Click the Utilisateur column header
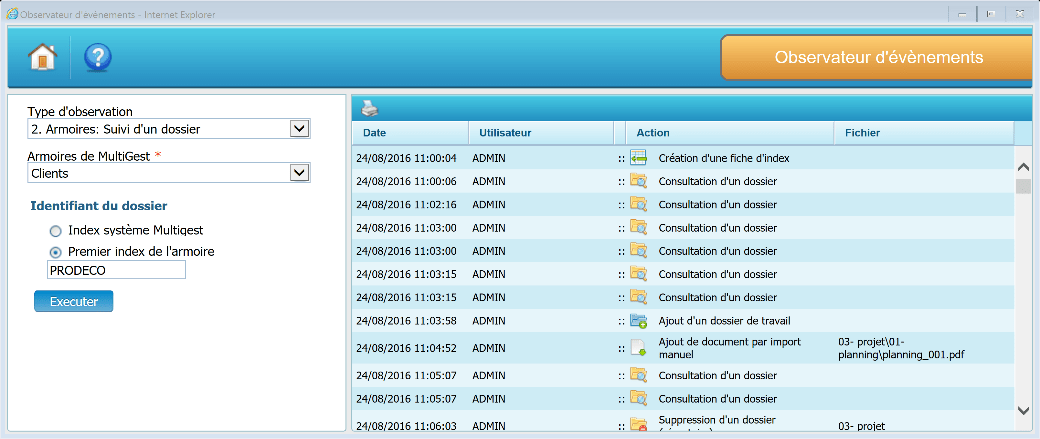 click(504, 133)
